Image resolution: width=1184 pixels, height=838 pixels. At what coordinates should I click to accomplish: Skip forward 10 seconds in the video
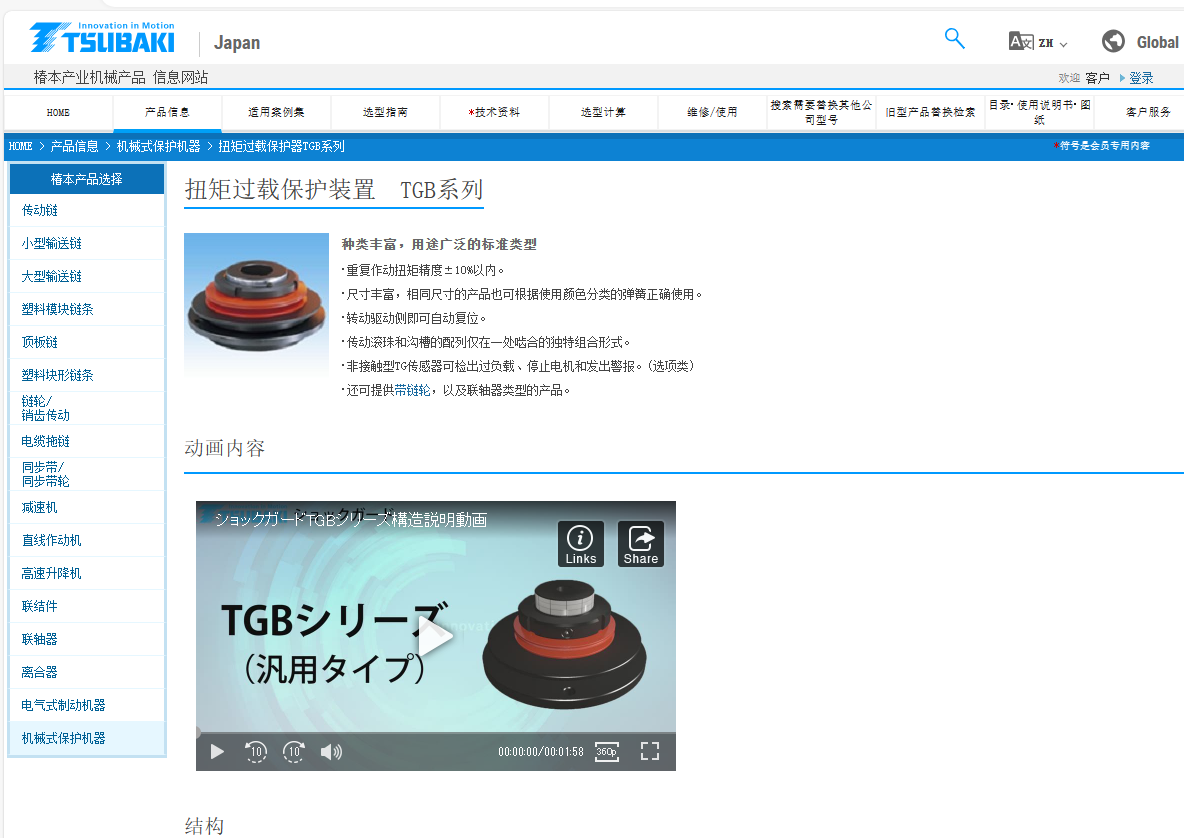pyautogui.click(x=294, y=752)
